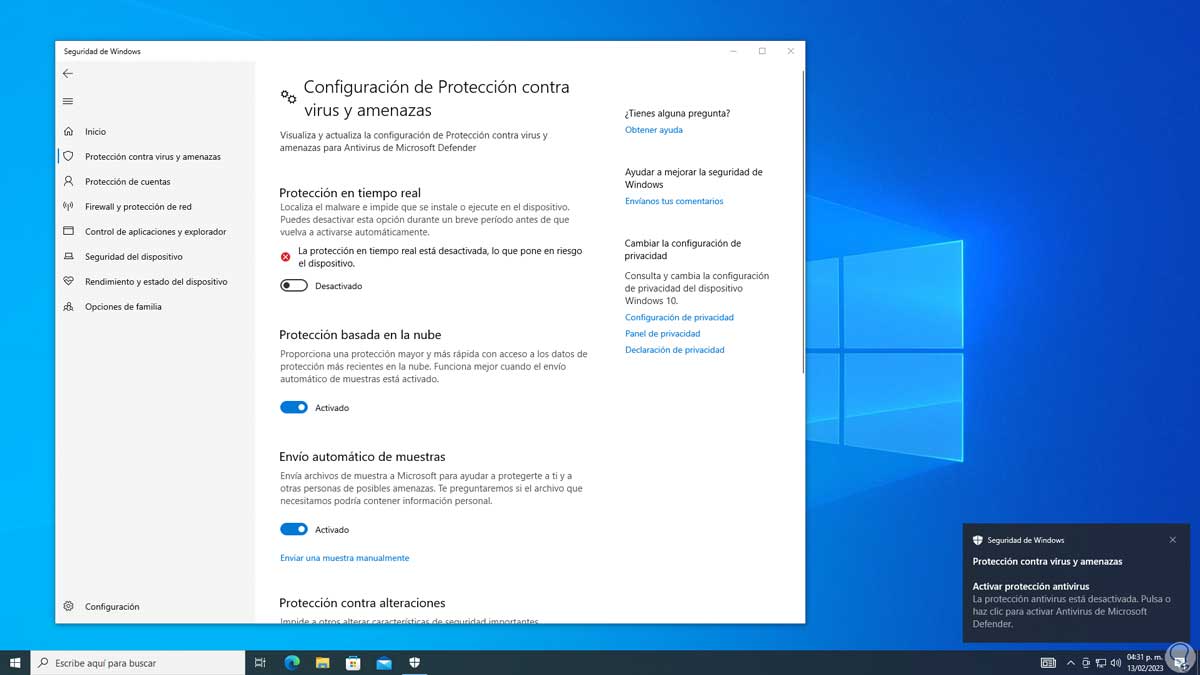Click the ¿Tienes alguna pregunta? text
Screen dimensions: 1200x675
pos(677,113)
